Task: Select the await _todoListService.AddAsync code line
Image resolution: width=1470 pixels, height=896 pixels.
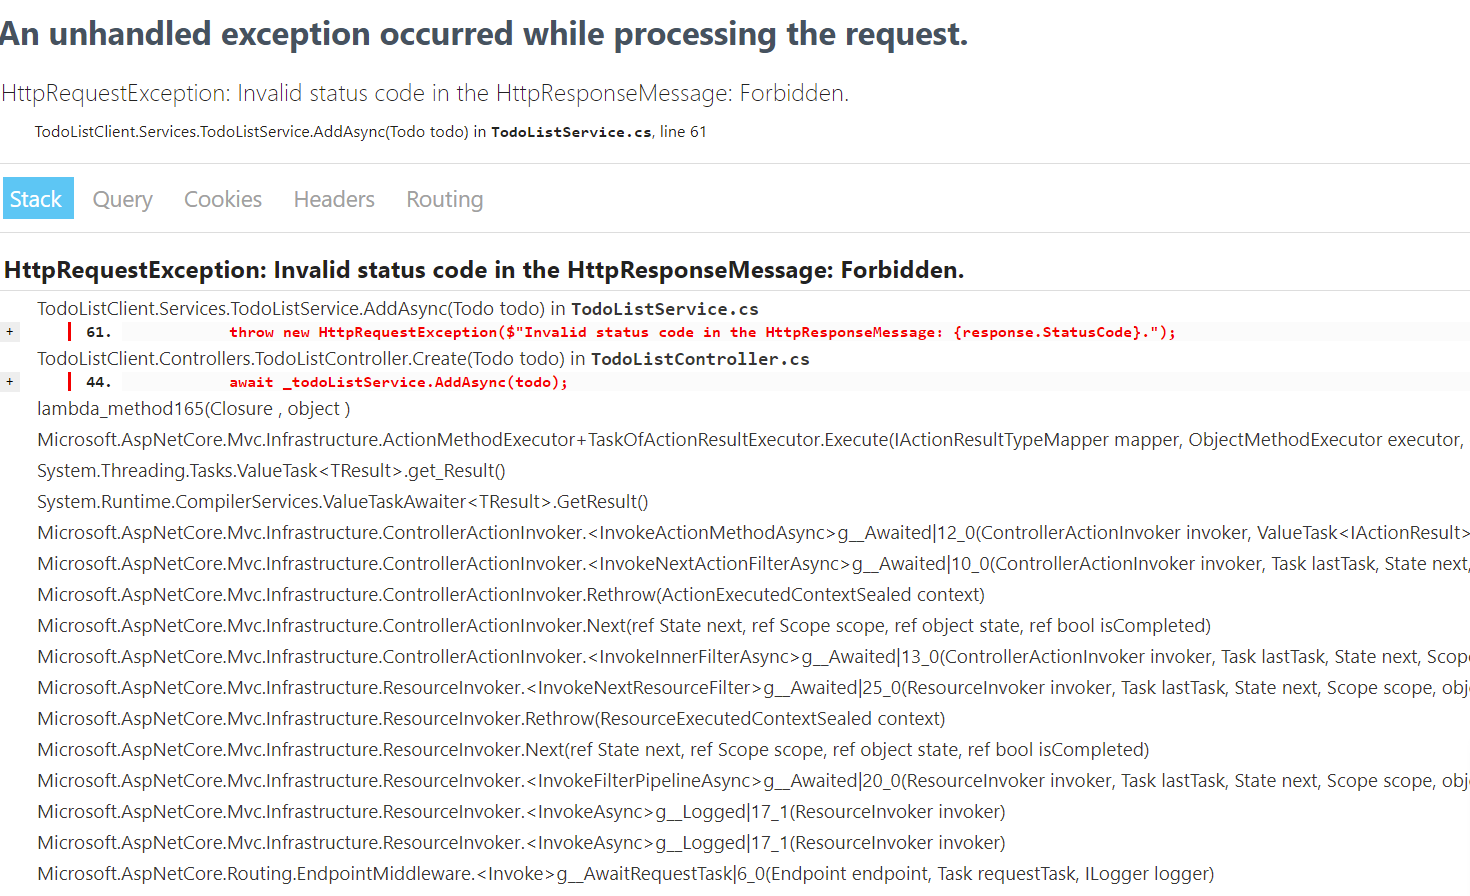Action: coord(400,381)
